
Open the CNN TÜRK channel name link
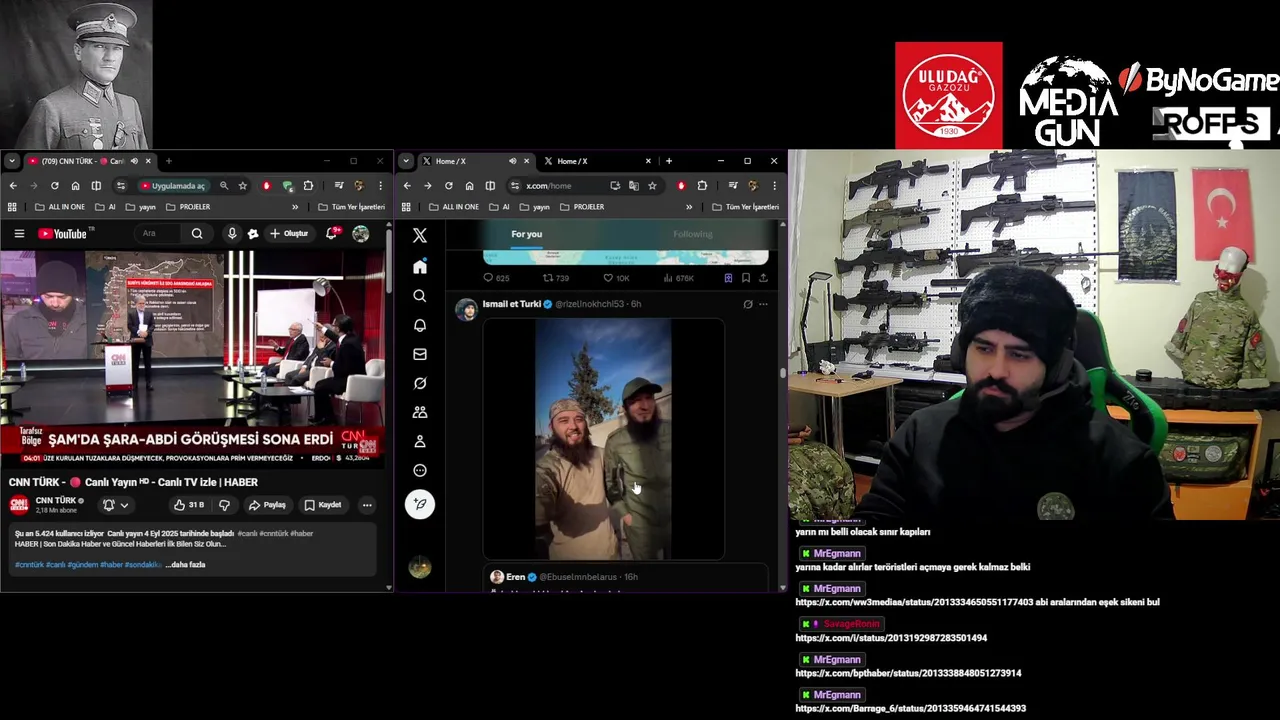pyautogui.click(x=56, y=500)
